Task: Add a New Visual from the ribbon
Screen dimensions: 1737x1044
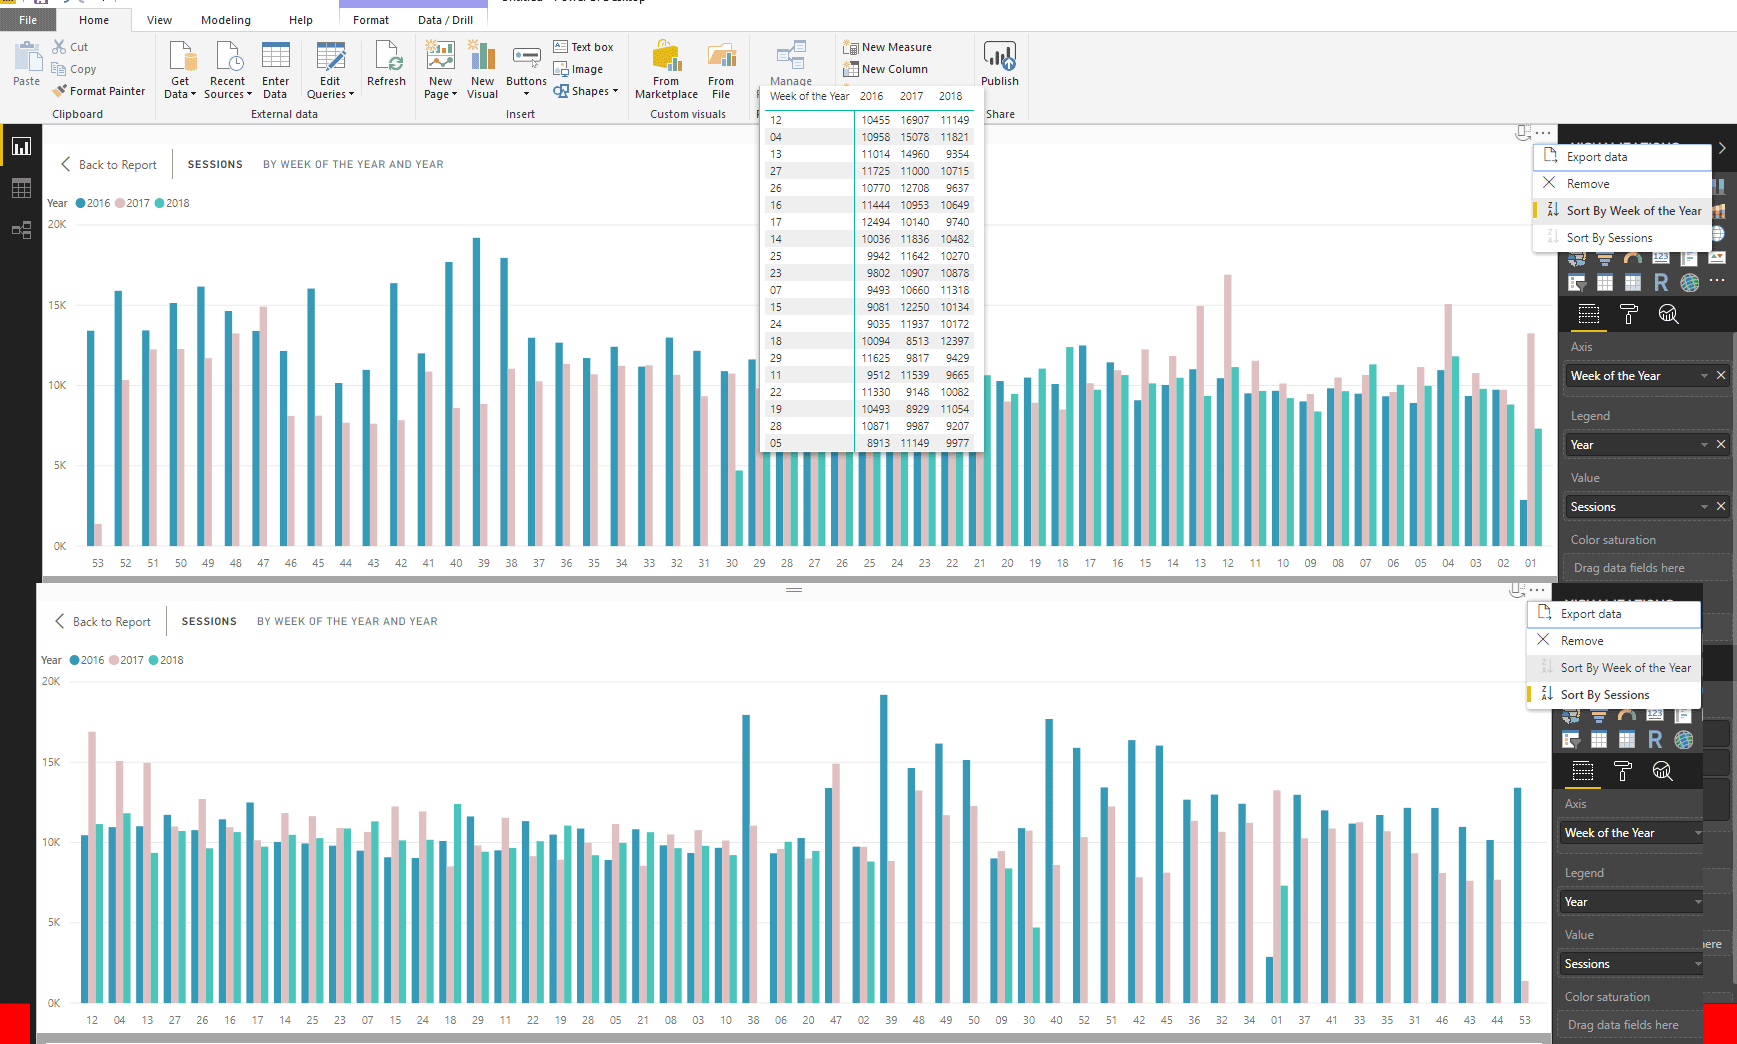Action: [x=482, y=70]
